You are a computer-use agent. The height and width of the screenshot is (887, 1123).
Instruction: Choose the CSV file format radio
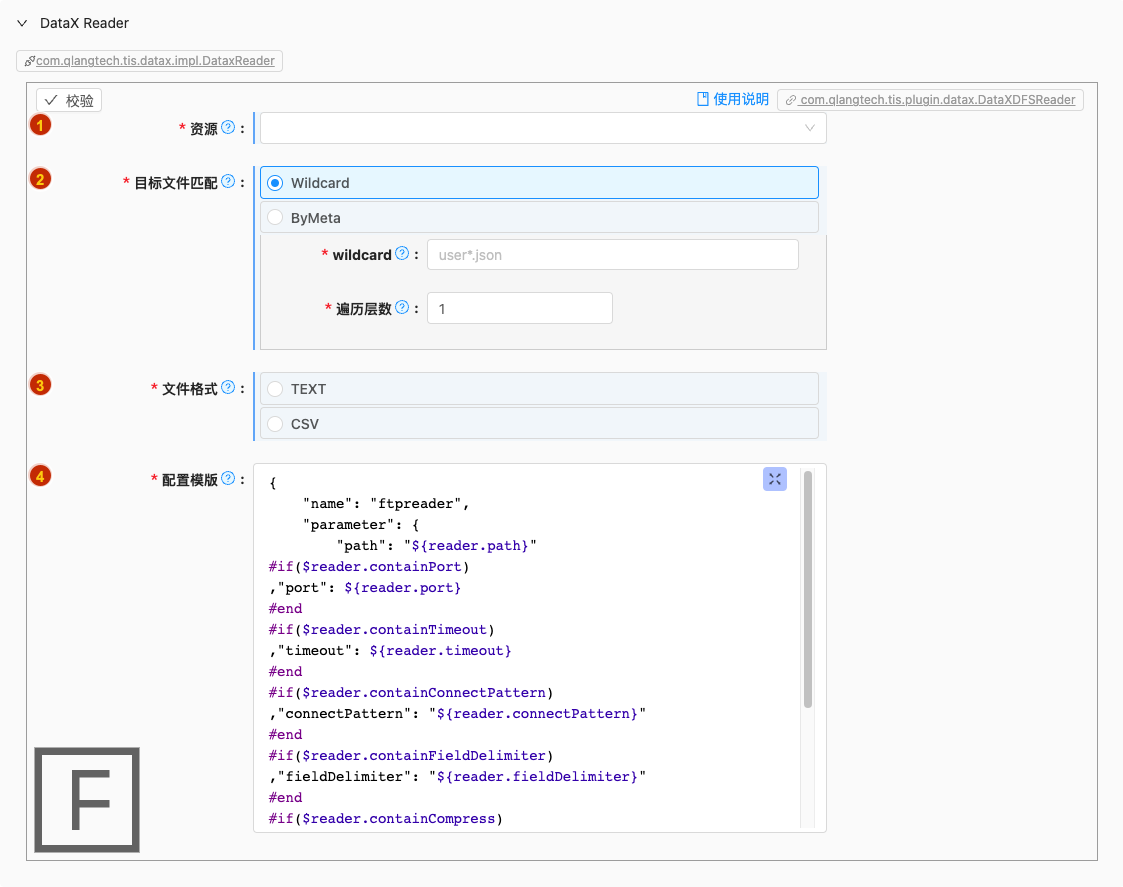539,423
